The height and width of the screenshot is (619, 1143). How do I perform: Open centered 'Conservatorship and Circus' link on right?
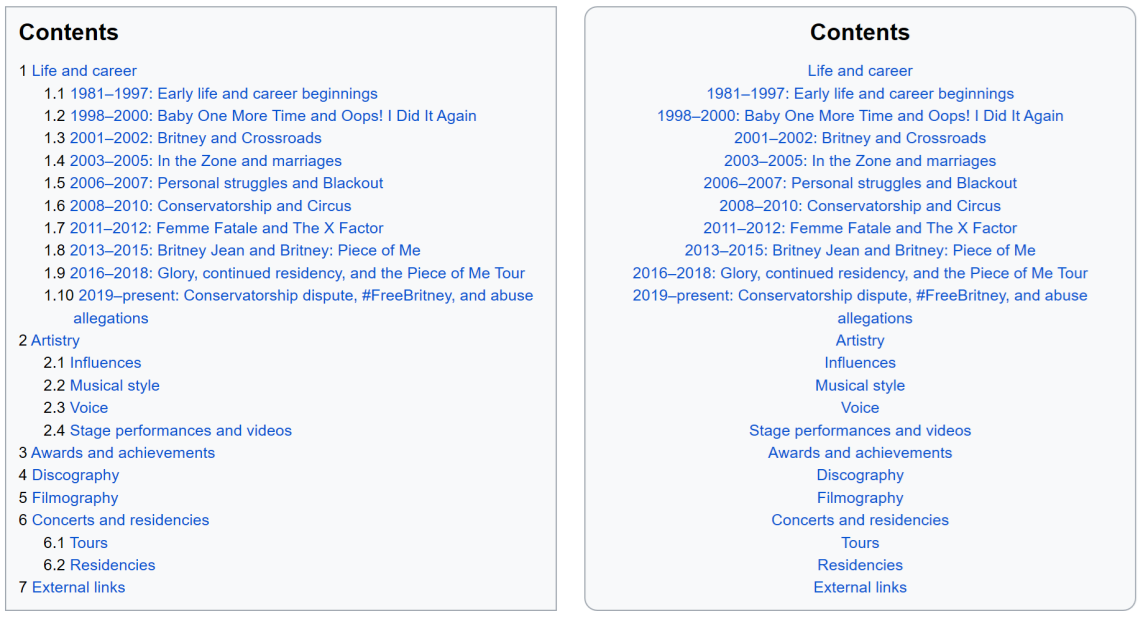[x=859, y=206]
